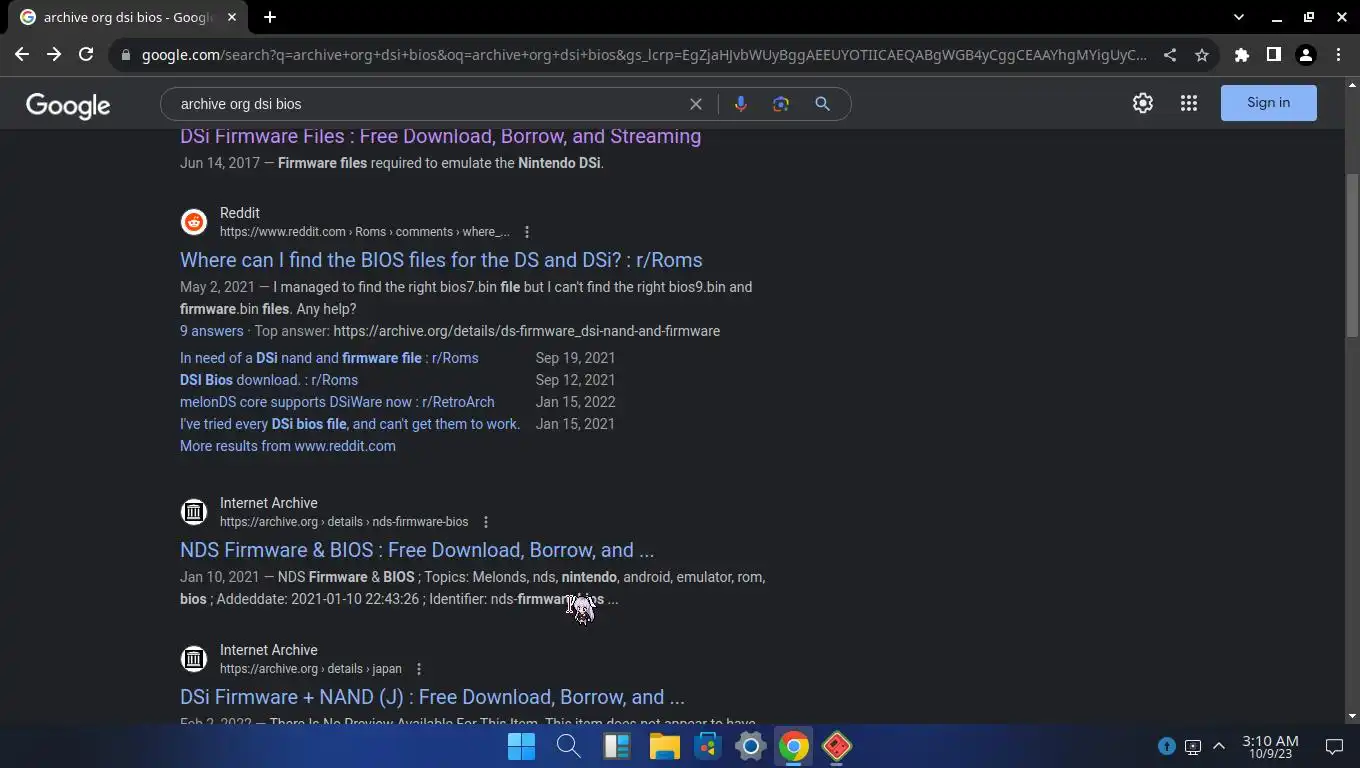Open DSI Bios download r/Roms link

269,380
